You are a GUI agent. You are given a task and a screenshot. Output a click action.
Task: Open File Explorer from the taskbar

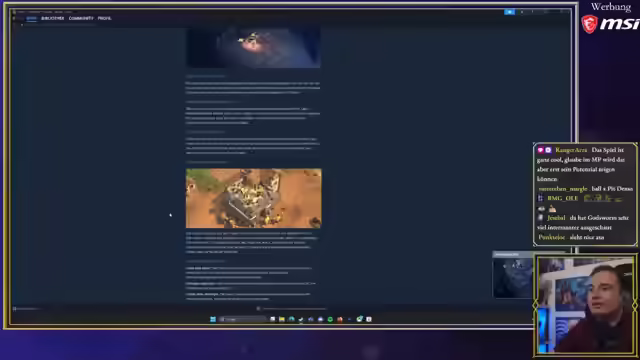pyautogui.click(x=282, y=319)
